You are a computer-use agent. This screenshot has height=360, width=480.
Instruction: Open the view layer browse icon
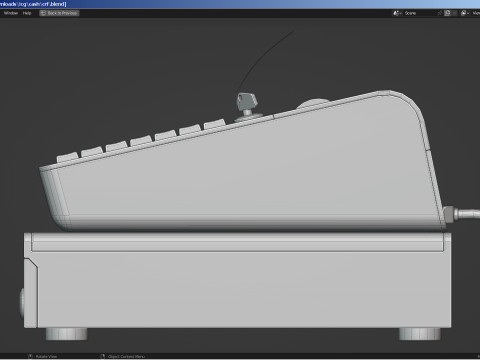pos(465,13)
